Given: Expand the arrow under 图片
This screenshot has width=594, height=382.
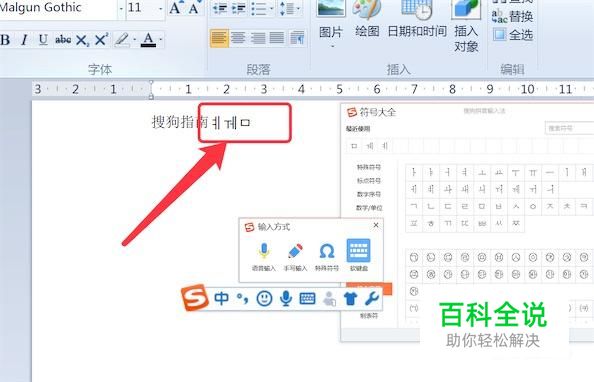Looking at the screenshot, I should [332, 46].
